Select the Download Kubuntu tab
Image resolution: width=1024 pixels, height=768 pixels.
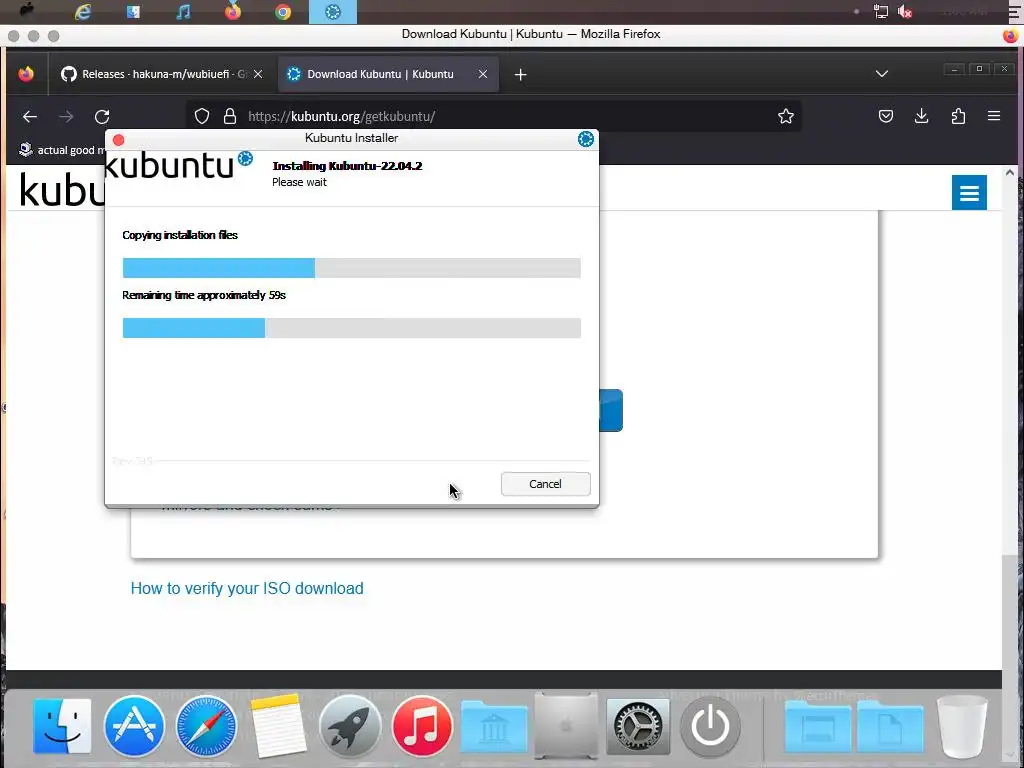(380, 74)
